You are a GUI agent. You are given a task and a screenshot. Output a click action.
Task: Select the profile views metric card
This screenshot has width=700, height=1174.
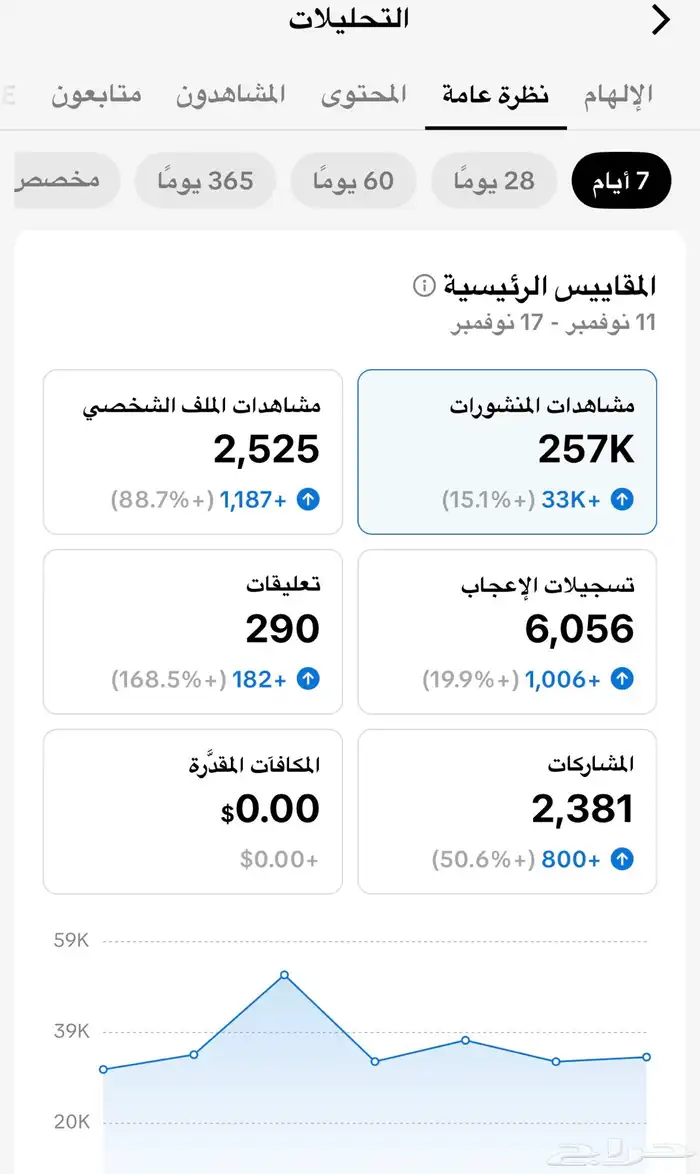click(x=192, y=451)
